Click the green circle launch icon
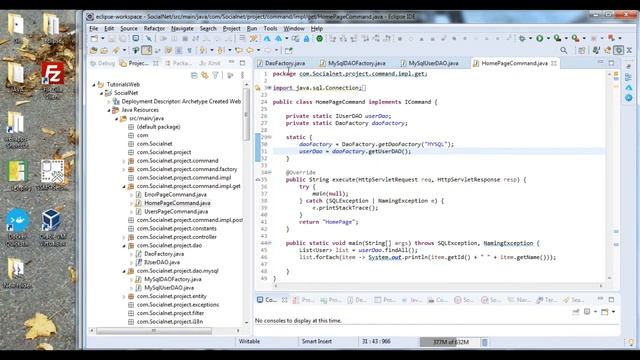The image size is (640, 360). (320, 38)
